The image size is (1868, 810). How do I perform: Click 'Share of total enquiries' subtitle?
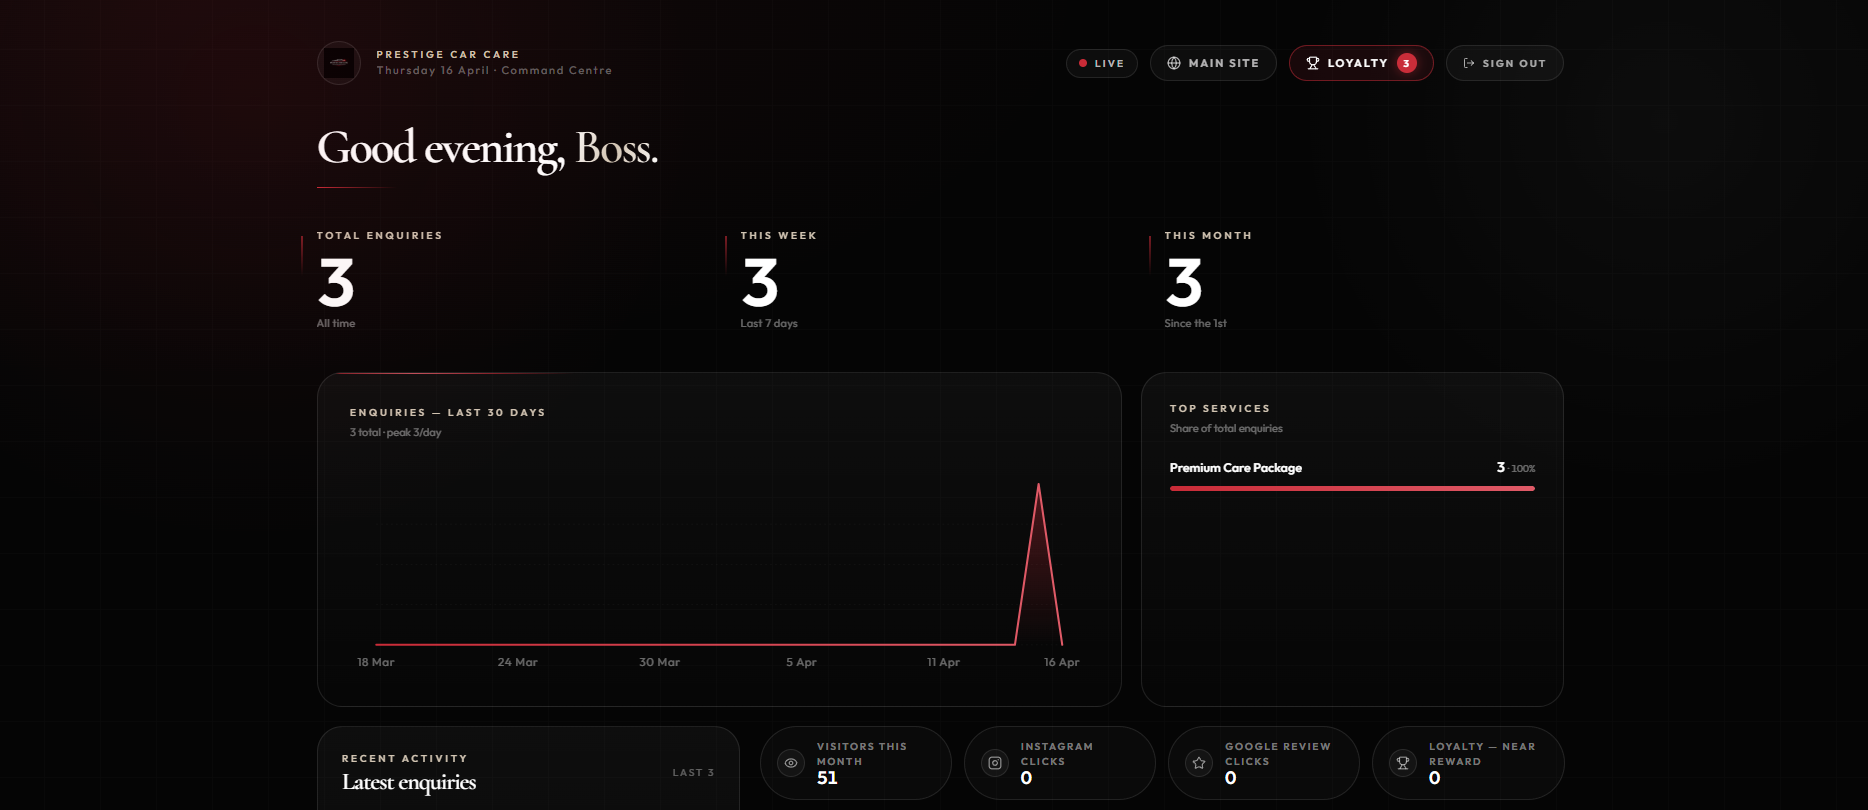coord(1226,428)
